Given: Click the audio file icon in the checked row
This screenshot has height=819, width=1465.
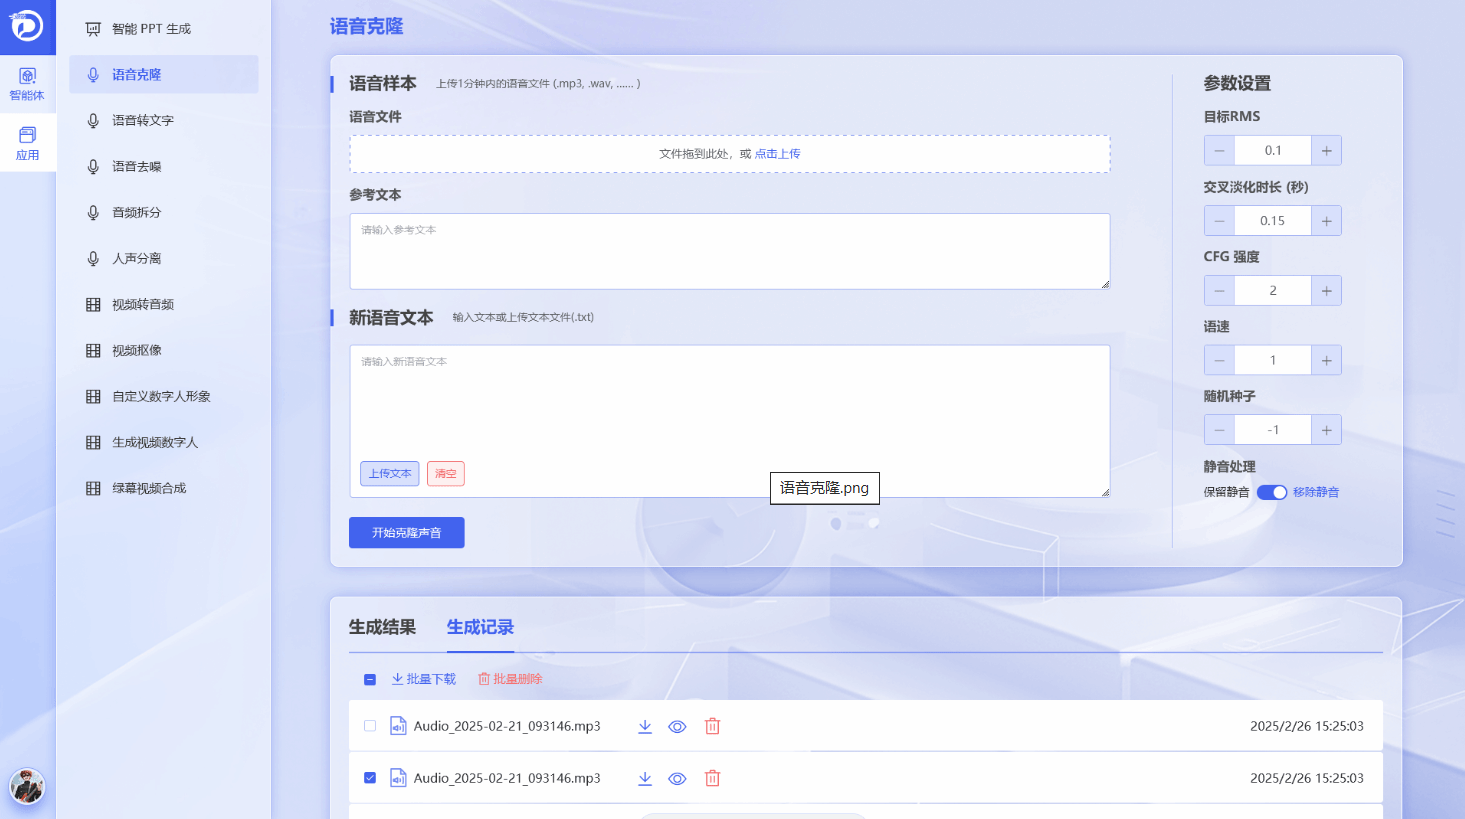Looking at the screenshot, I should [x=398, y=778].
